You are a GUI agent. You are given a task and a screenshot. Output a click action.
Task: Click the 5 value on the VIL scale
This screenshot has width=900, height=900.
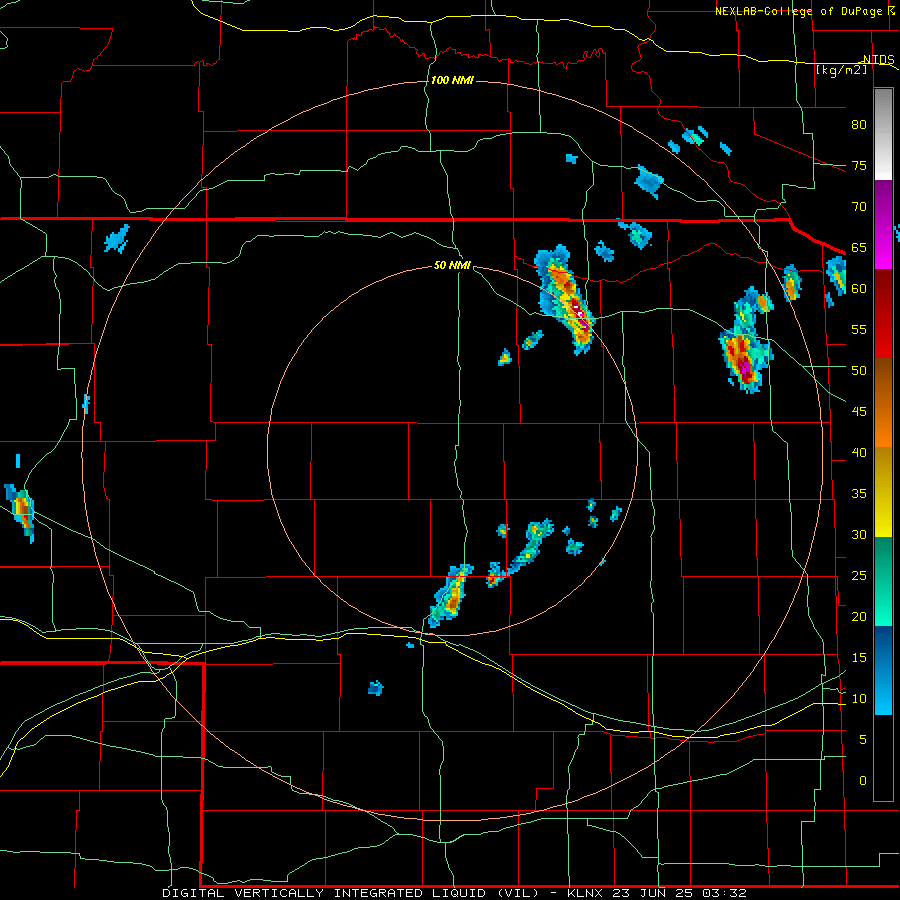pos(863,740)
